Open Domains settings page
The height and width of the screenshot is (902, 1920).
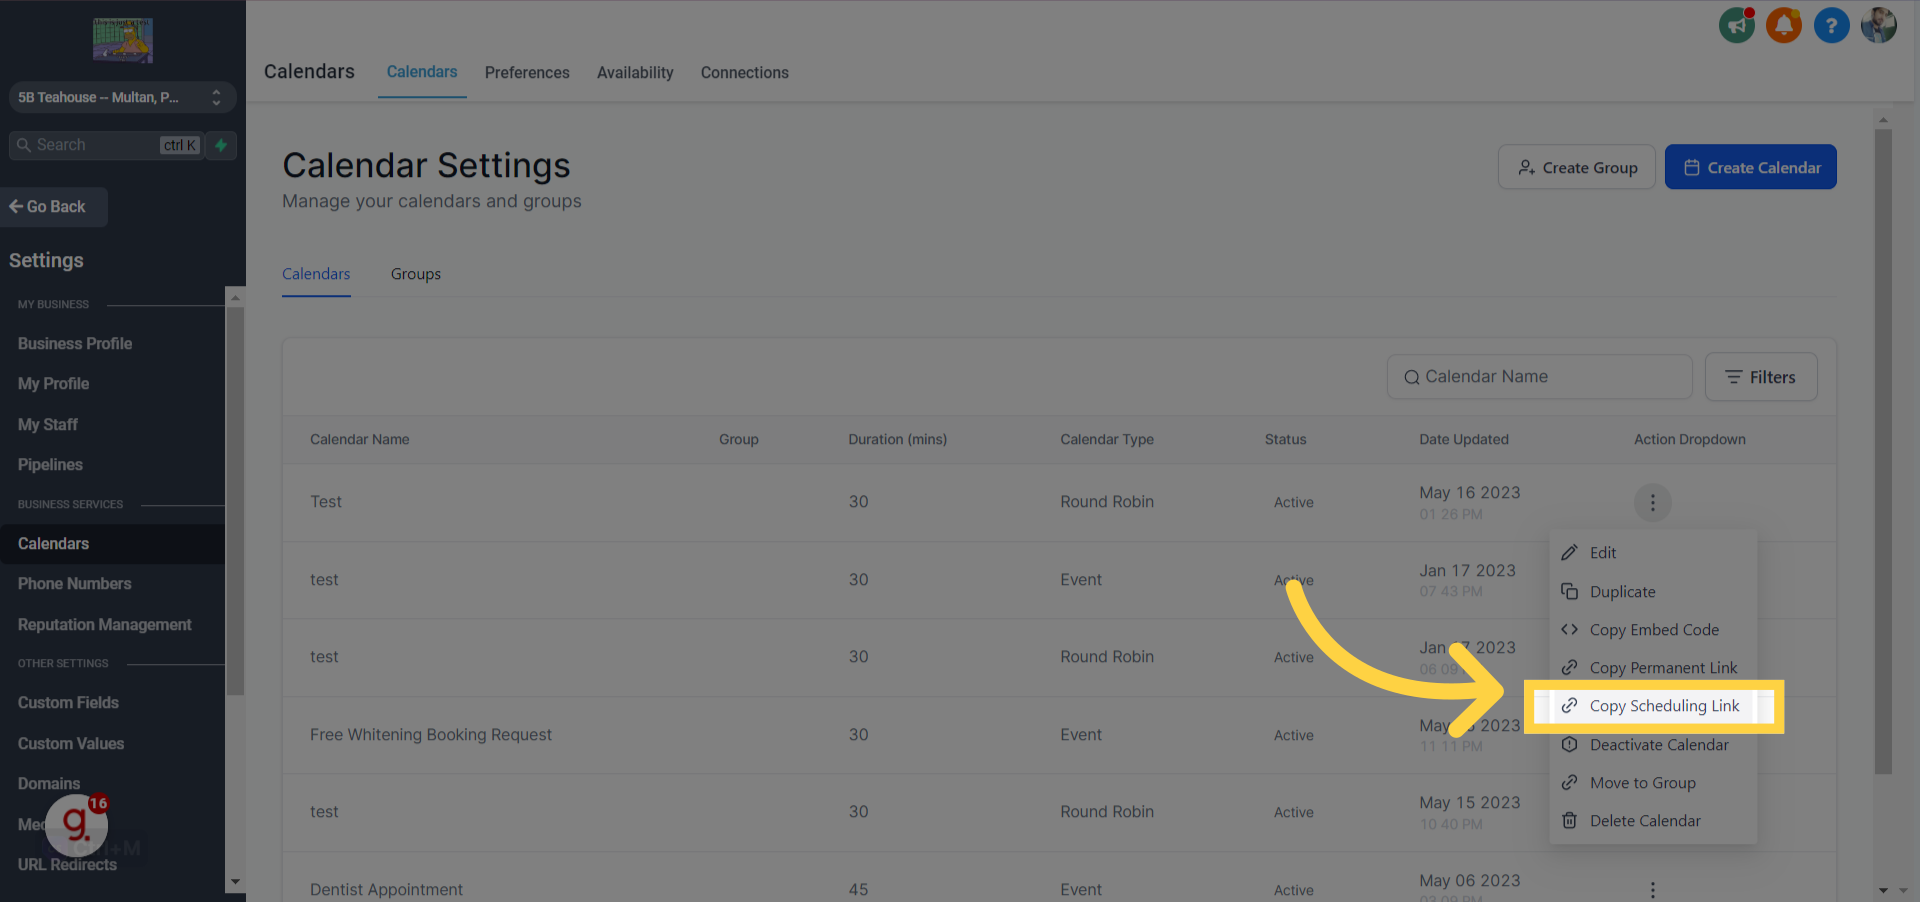[49, 784]
